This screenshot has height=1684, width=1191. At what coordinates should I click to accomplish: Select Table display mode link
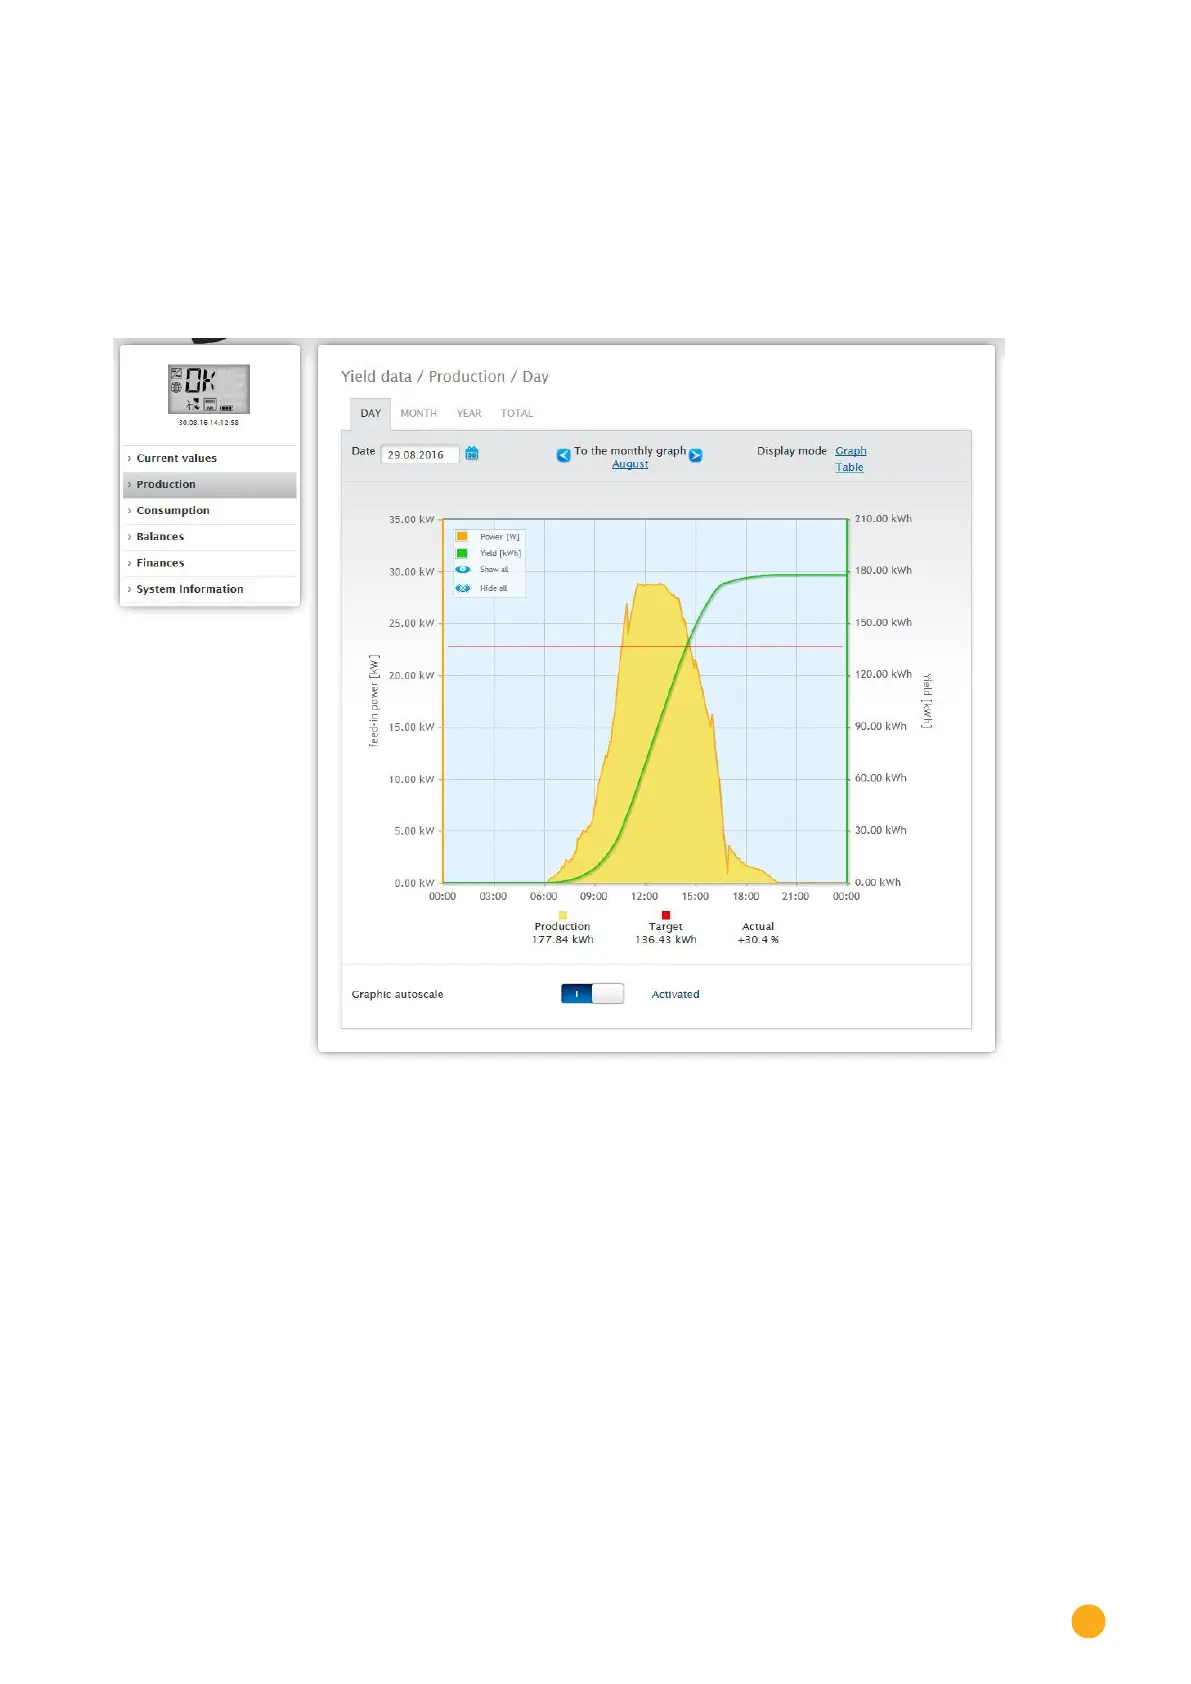coord(849,467)
